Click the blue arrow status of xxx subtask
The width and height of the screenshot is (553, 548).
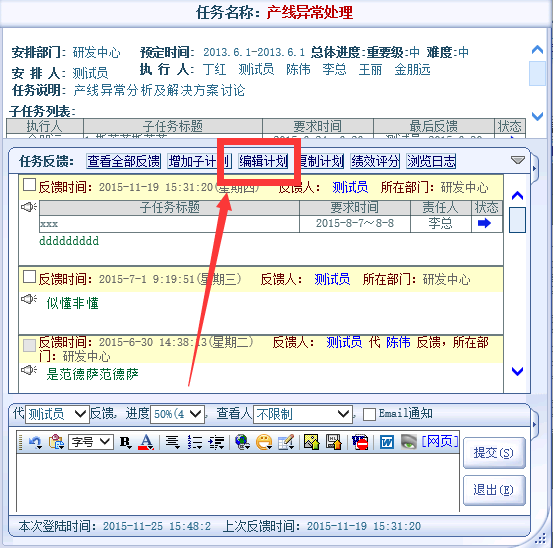pos(484,223)
